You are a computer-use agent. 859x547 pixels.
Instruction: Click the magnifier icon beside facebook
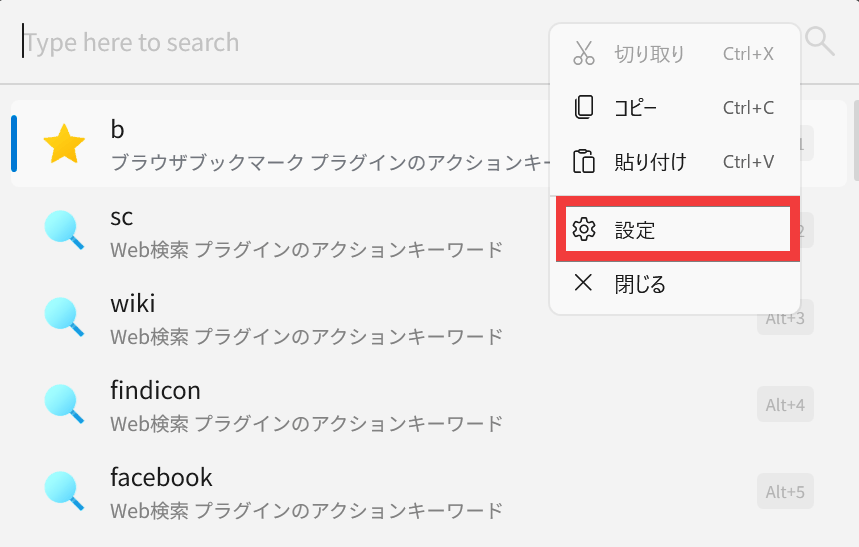(64, 491)
